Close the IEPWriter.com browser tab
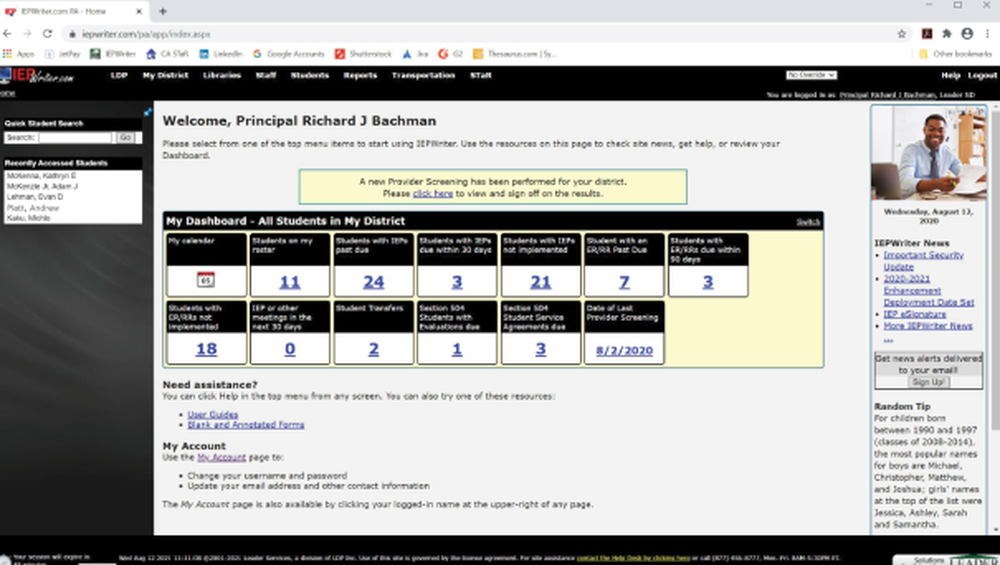Screen dimensions: 1000x565 (x=139, y=11)
